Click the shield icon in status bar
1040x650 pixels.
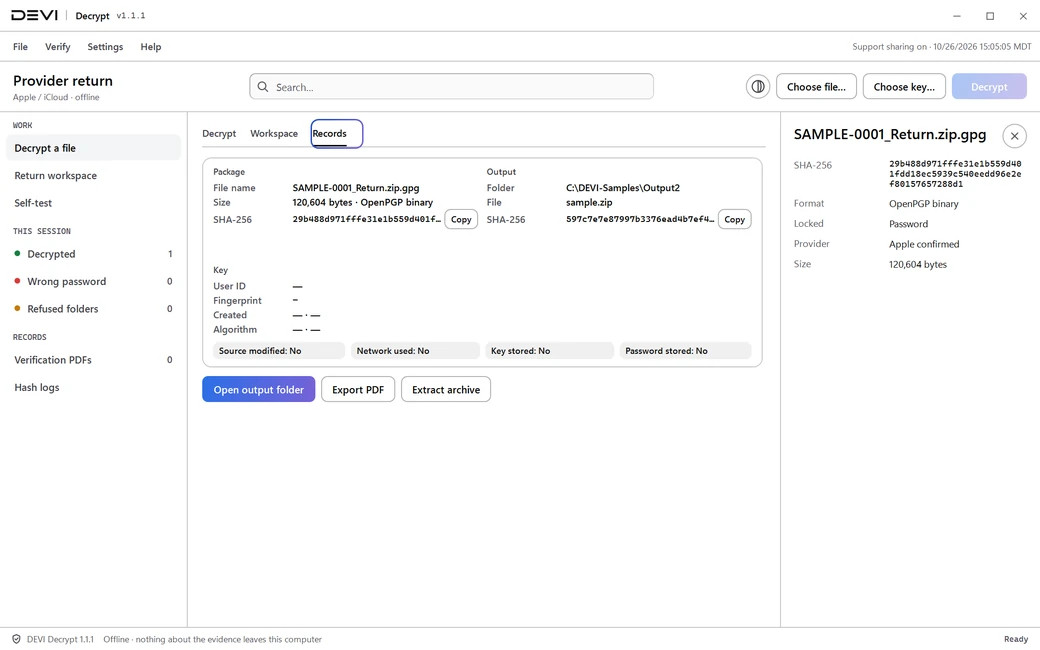point(17,639)
